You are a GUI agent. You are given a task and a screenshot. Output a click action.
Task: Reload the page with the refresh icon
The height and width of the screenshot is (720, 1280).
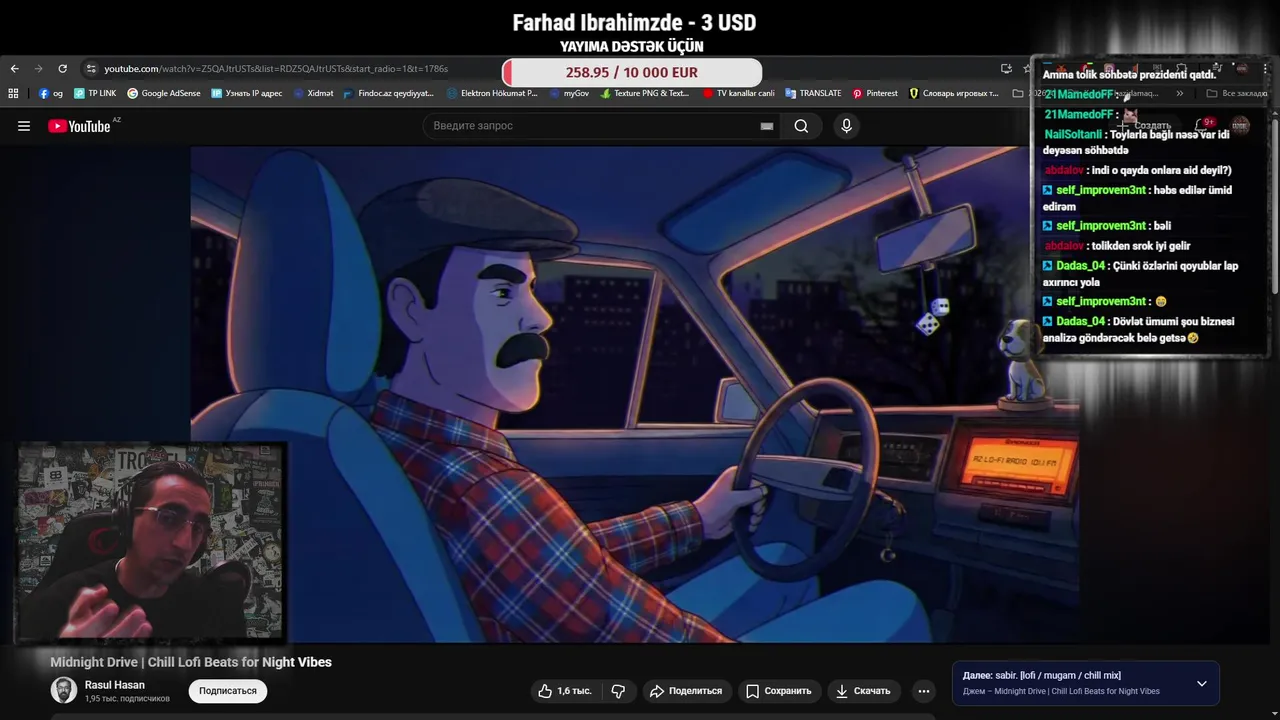pyautogui.click(x=62, y=68)
